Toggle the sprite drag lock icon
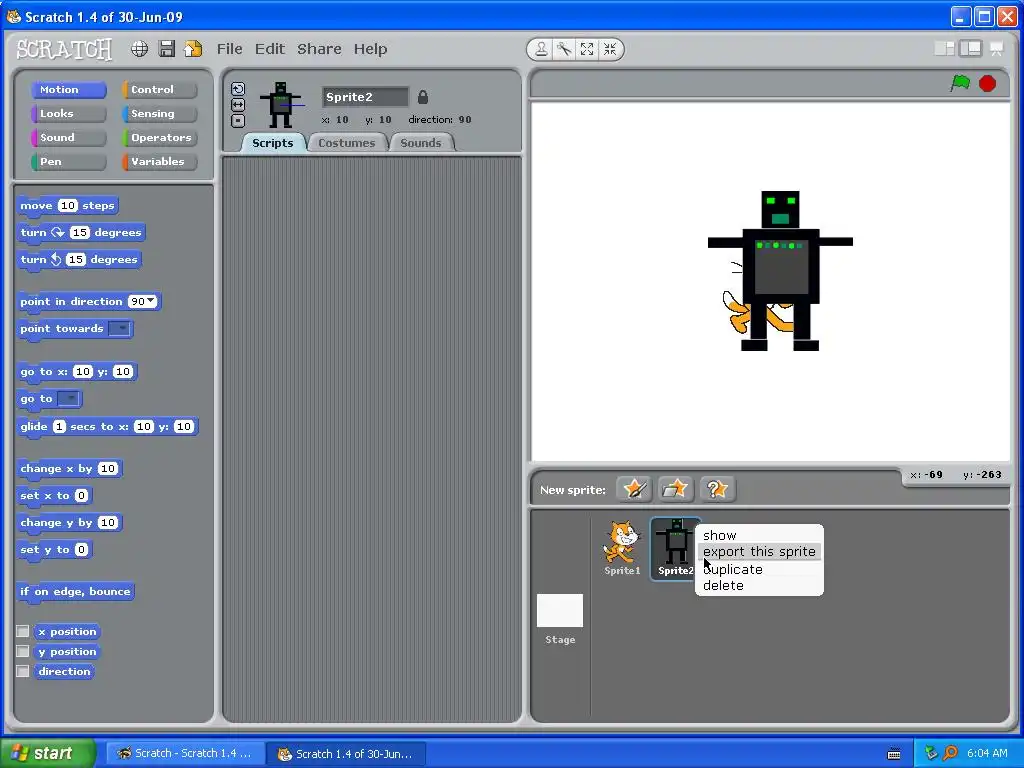 [x=423, y=97]
